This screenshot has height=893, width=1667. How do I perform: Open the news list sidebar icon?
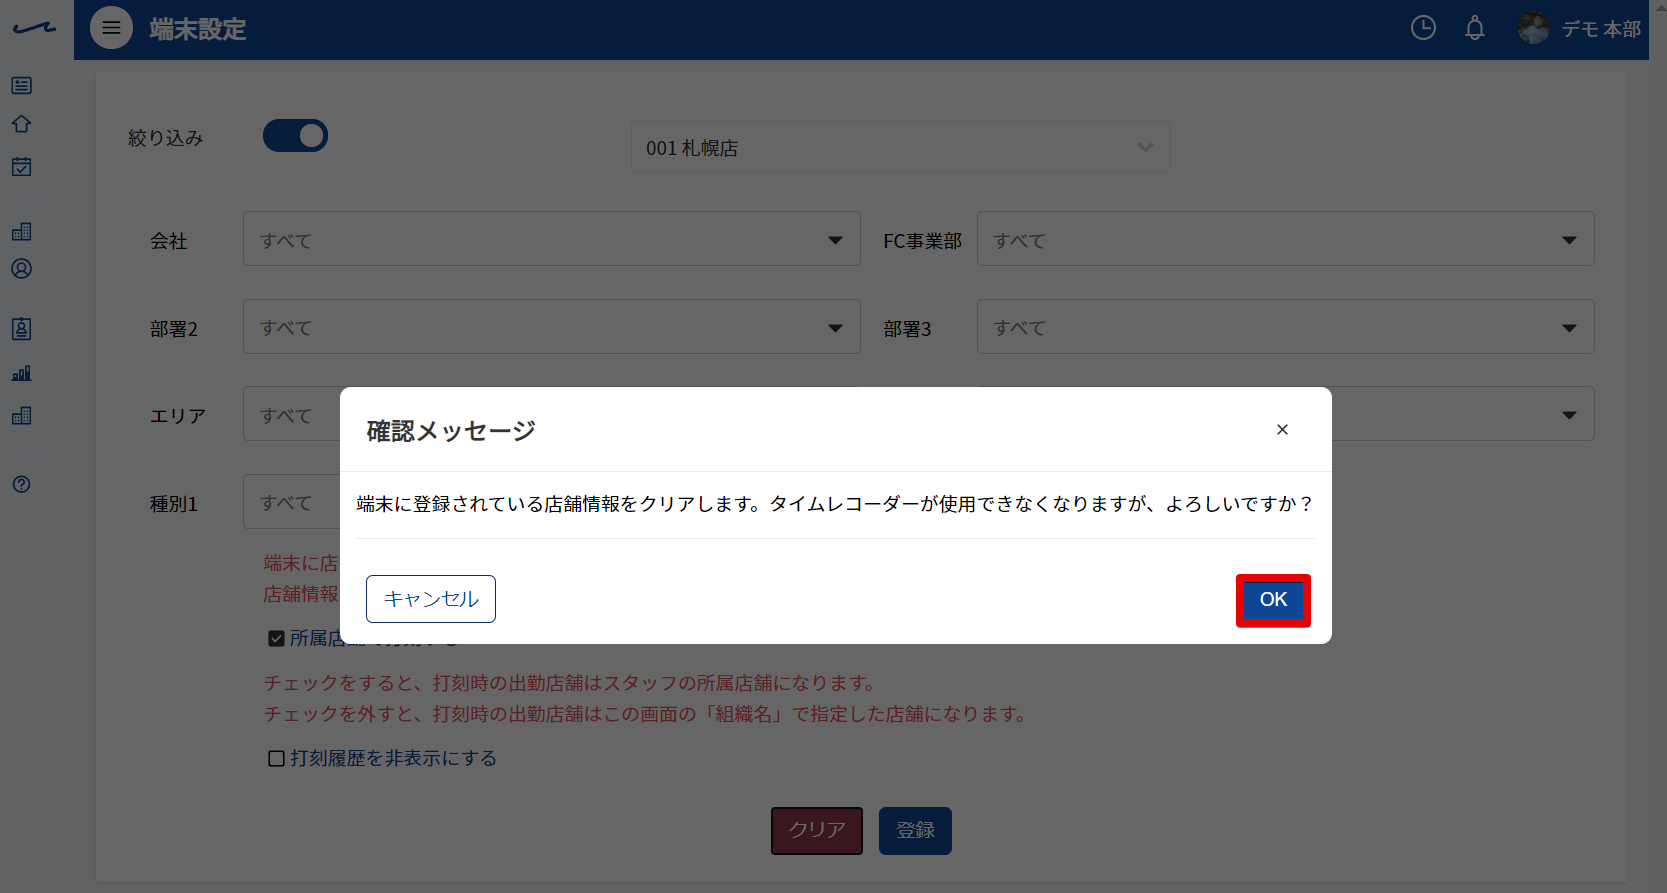tap(21, 86)
